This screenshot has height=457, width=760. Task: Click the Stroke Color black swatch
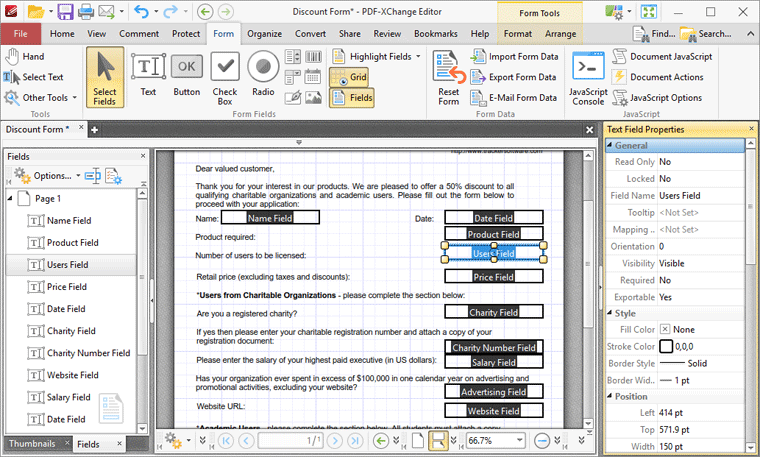pos(666,347)
